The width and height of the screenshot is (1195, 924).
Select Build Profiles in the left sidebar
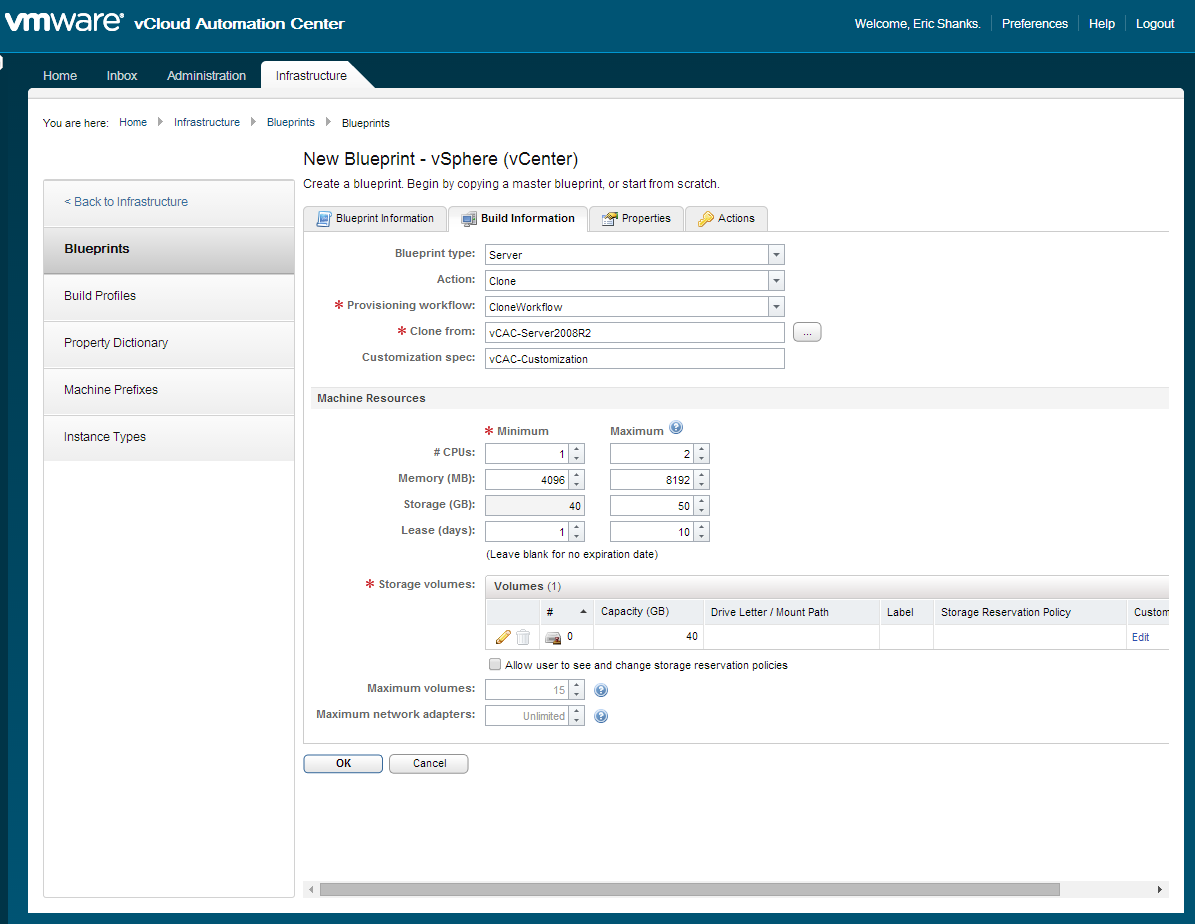tap(100, 296)
